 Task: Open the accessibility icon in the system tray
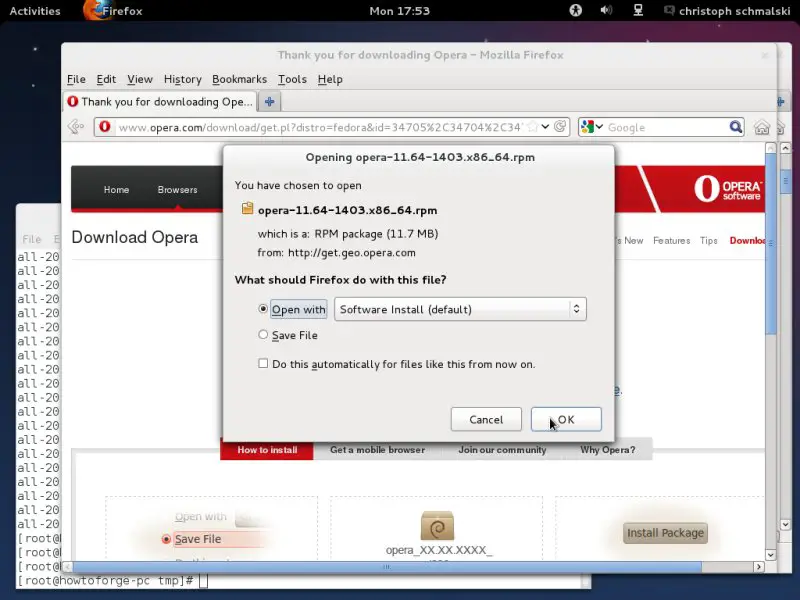576,10
